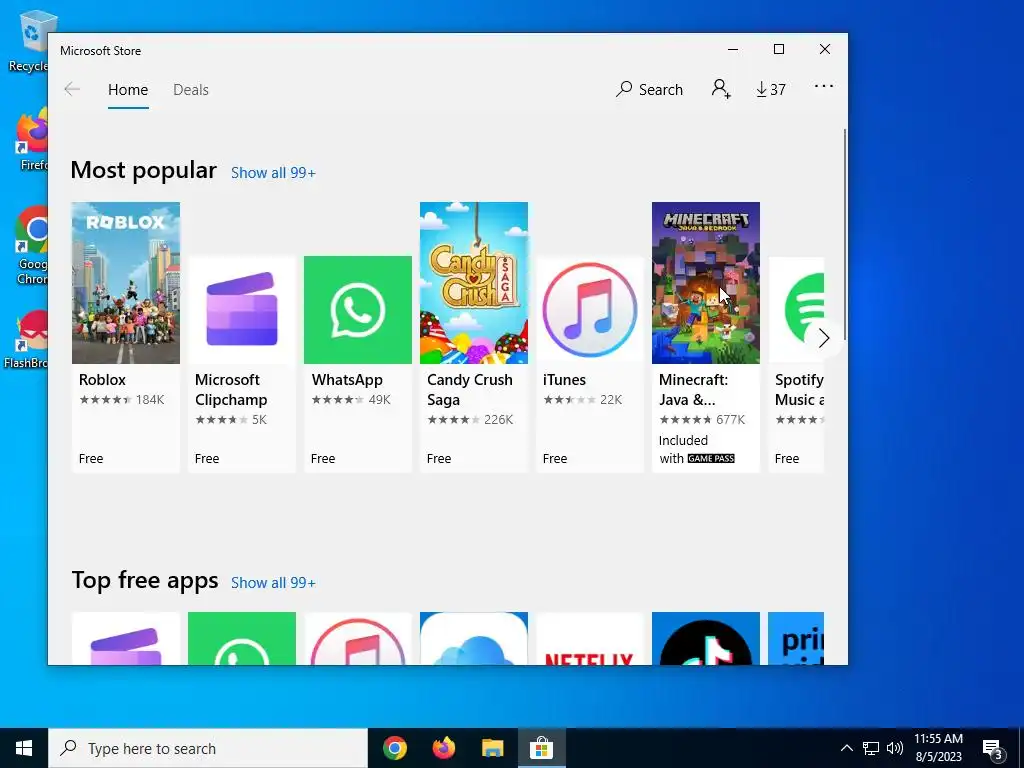Click the Microsoft Clipchamp title text

(x=231, y=389)
